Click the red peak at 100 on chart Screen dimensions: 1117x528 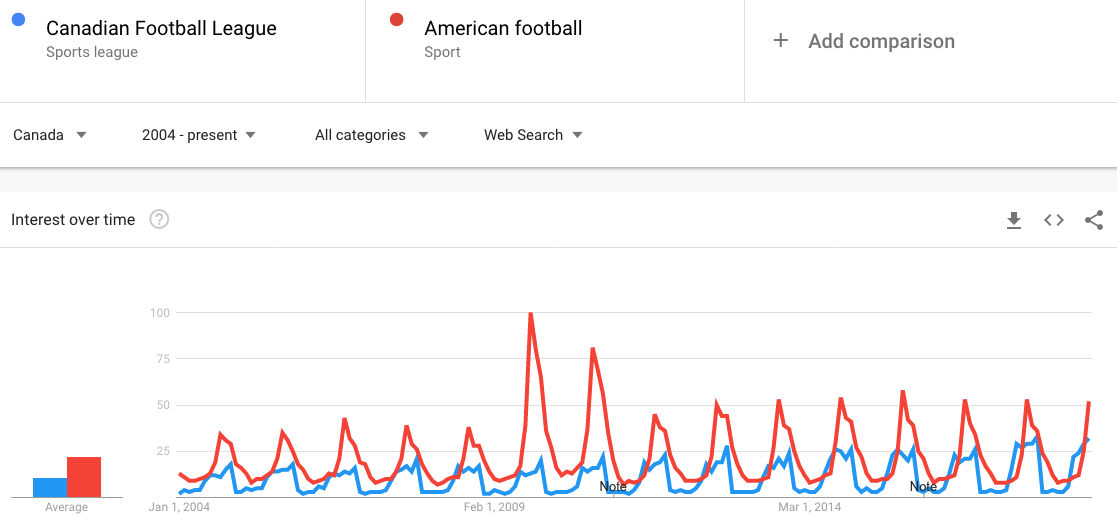(530, 314)
